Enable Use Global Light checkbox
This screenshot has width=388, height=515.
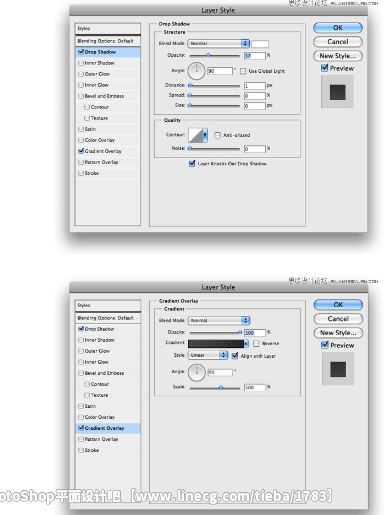(x=243, y=71)
